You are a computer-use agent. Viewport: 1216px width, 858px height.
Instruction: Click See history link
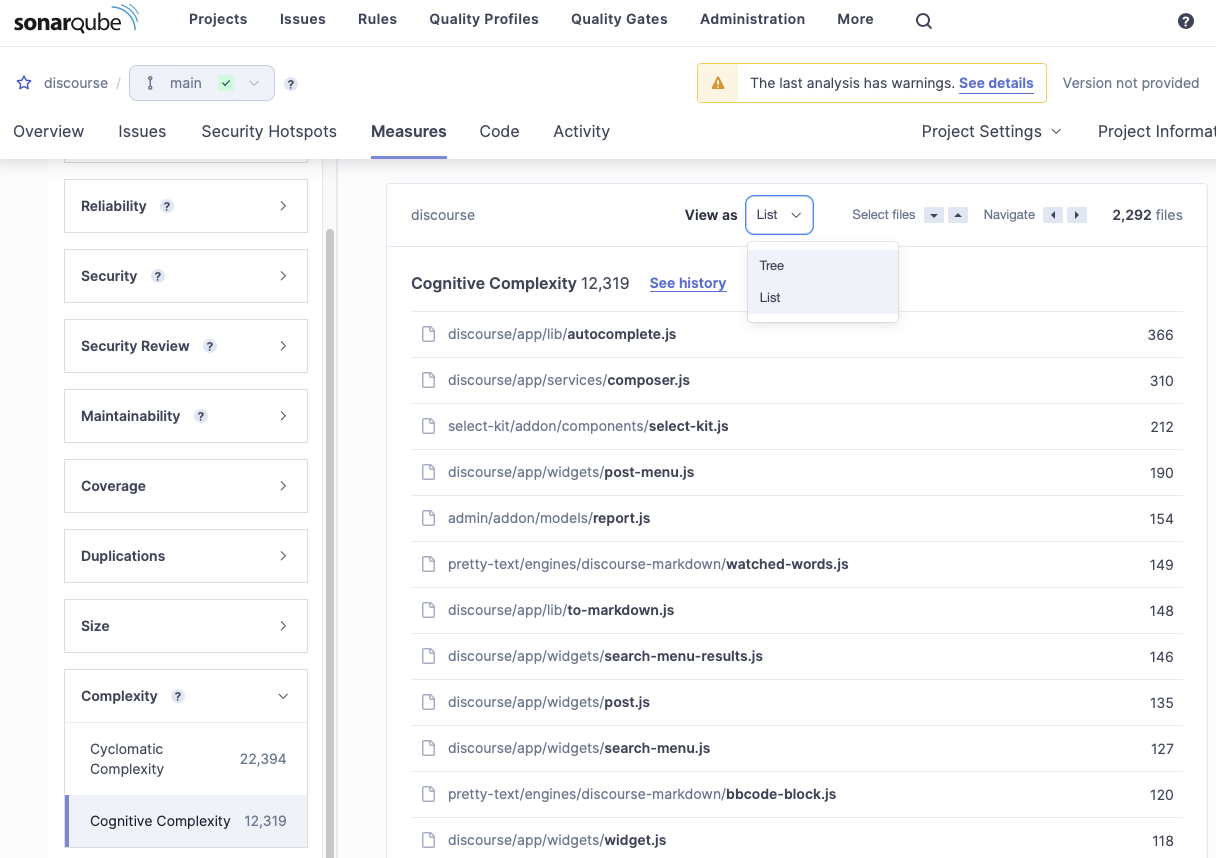(688, 283)
